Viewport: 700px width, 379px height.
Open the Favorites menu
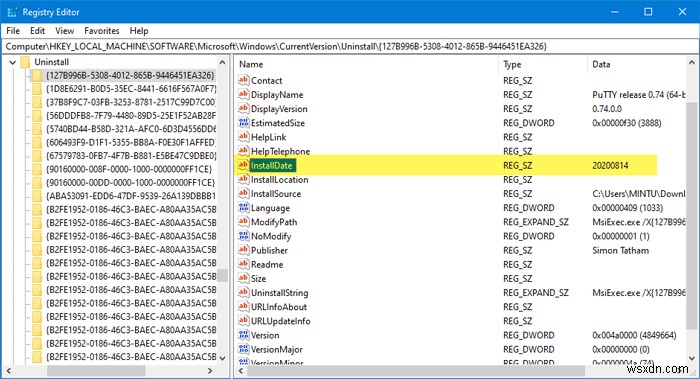click(x=102, y=31)
